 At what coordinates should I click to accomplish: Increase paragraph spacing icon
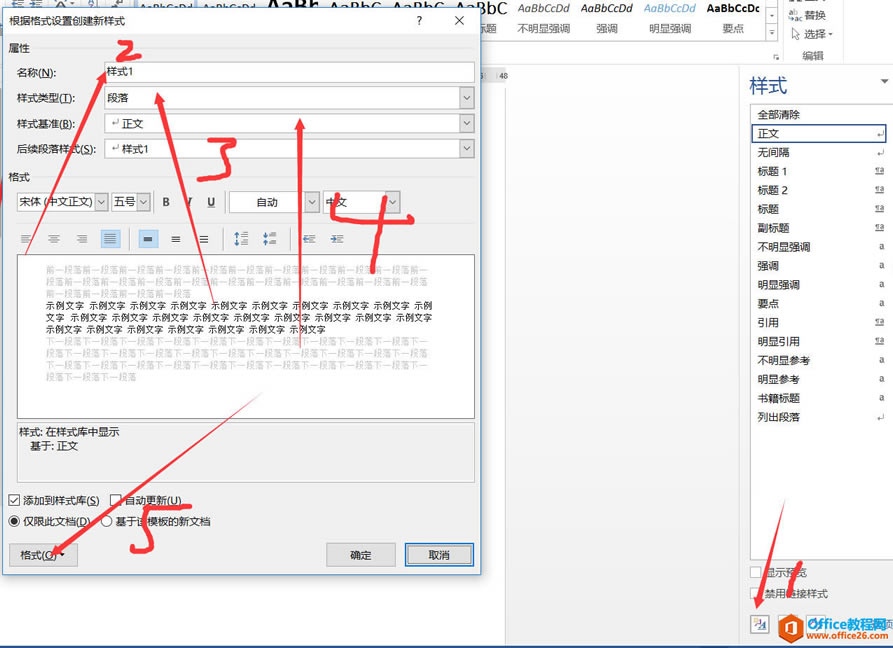[241, 239]
